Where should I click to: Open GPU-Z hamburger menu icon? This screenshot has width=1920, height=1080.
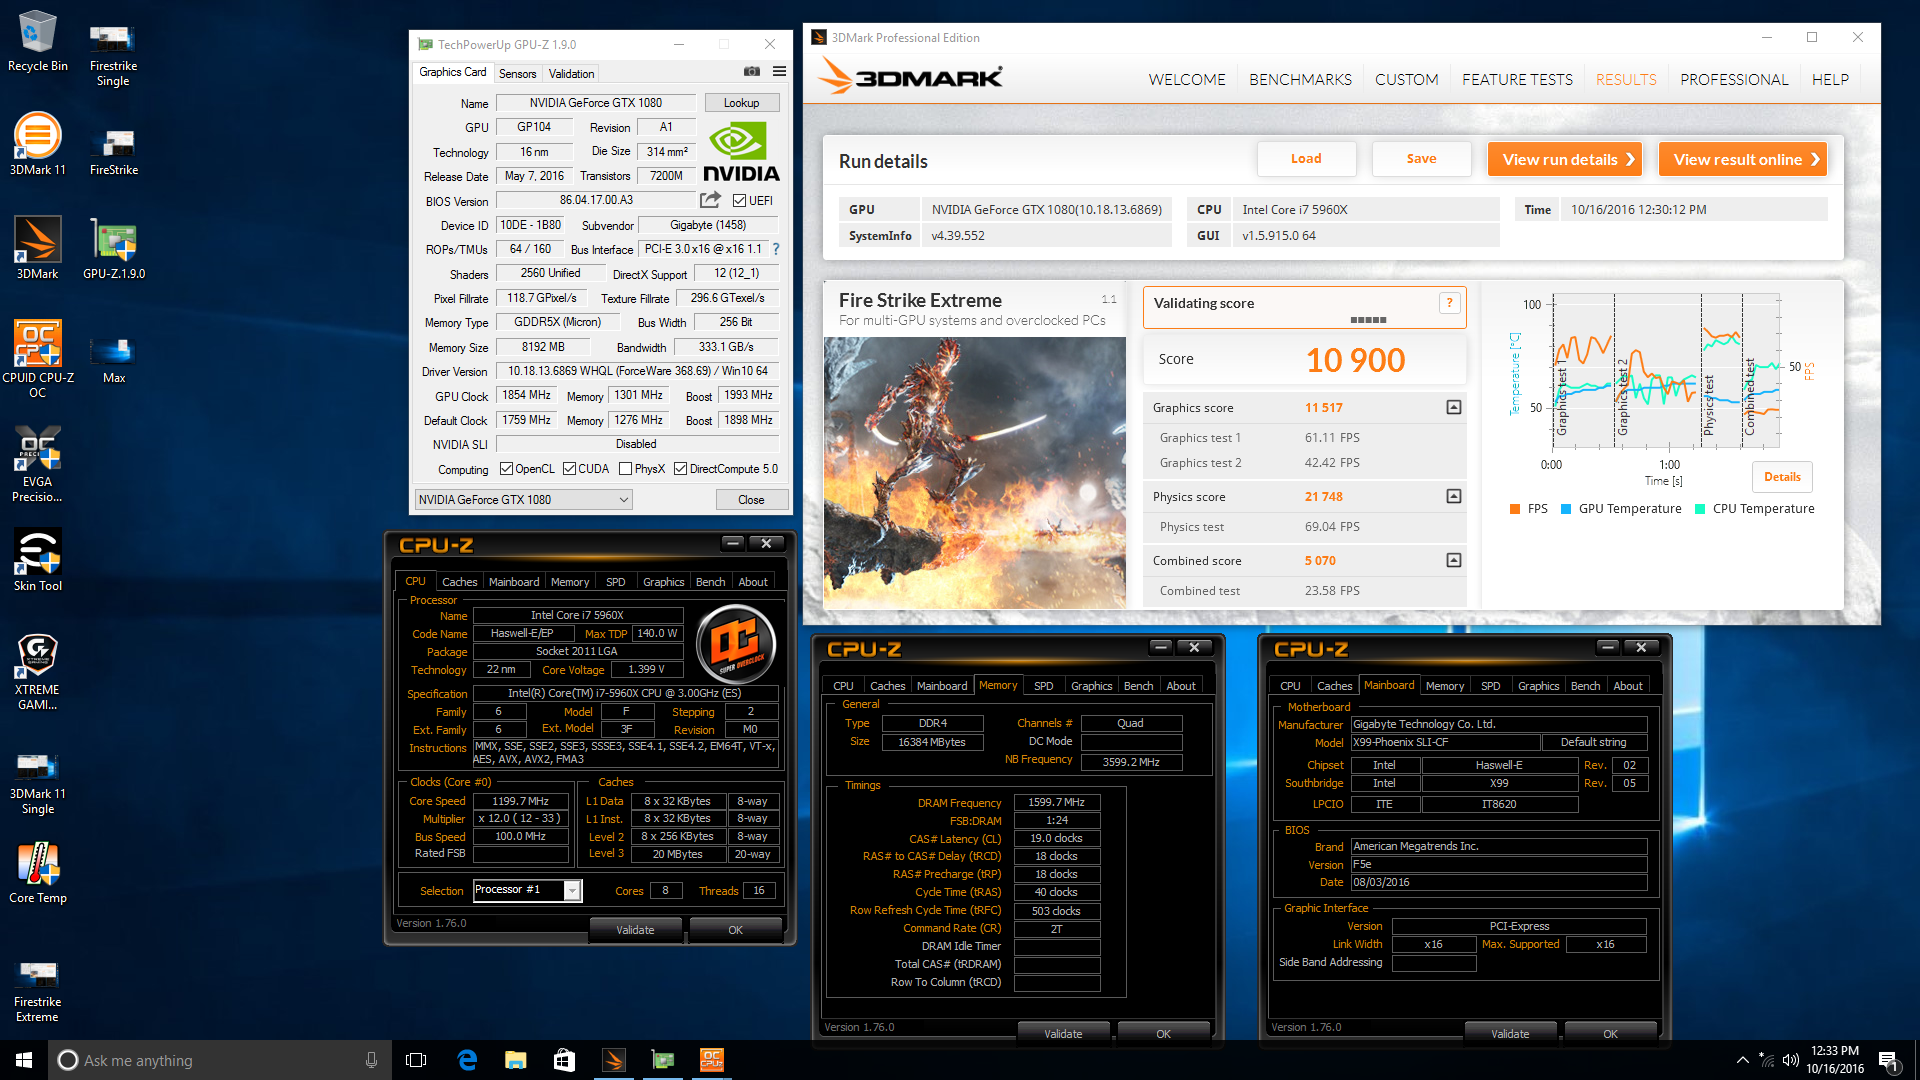(x=779, y=72)
